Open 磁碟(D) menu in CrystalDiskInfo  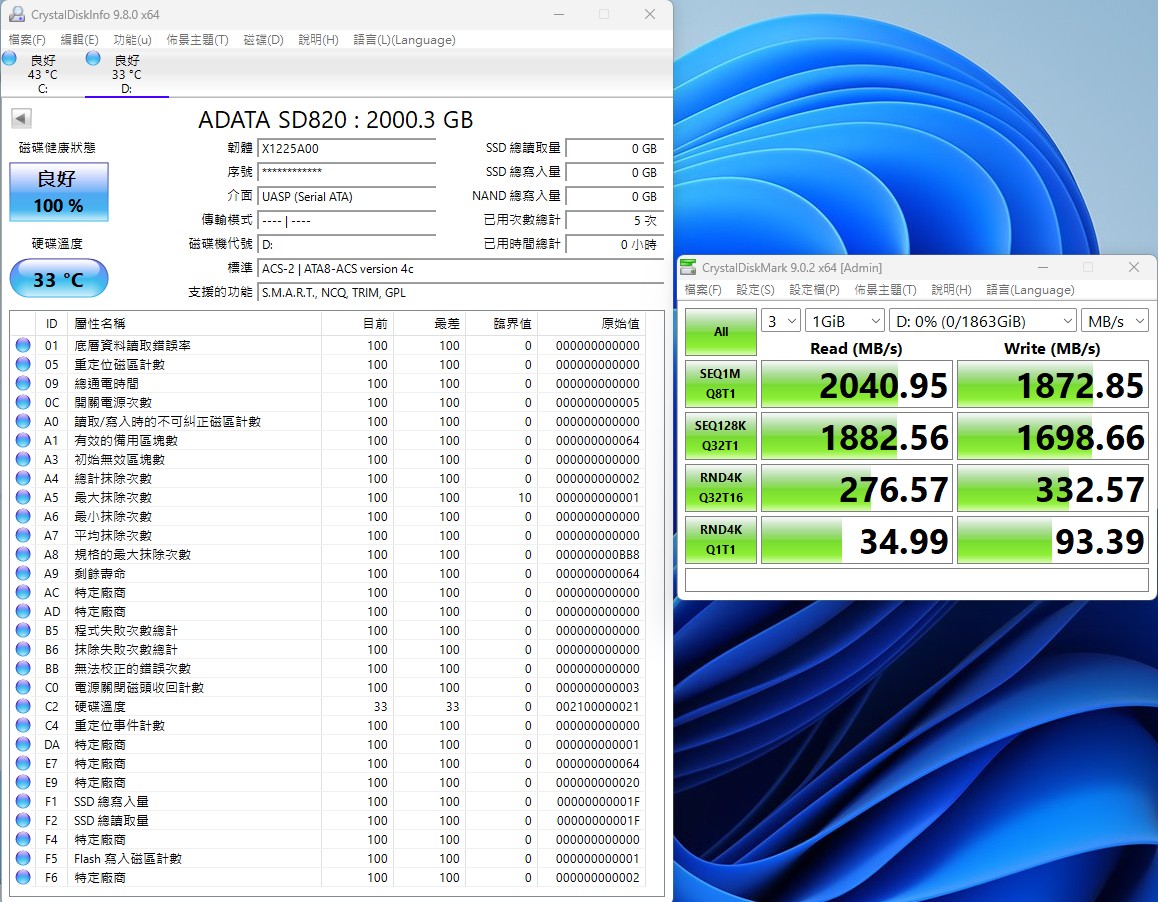264,40
